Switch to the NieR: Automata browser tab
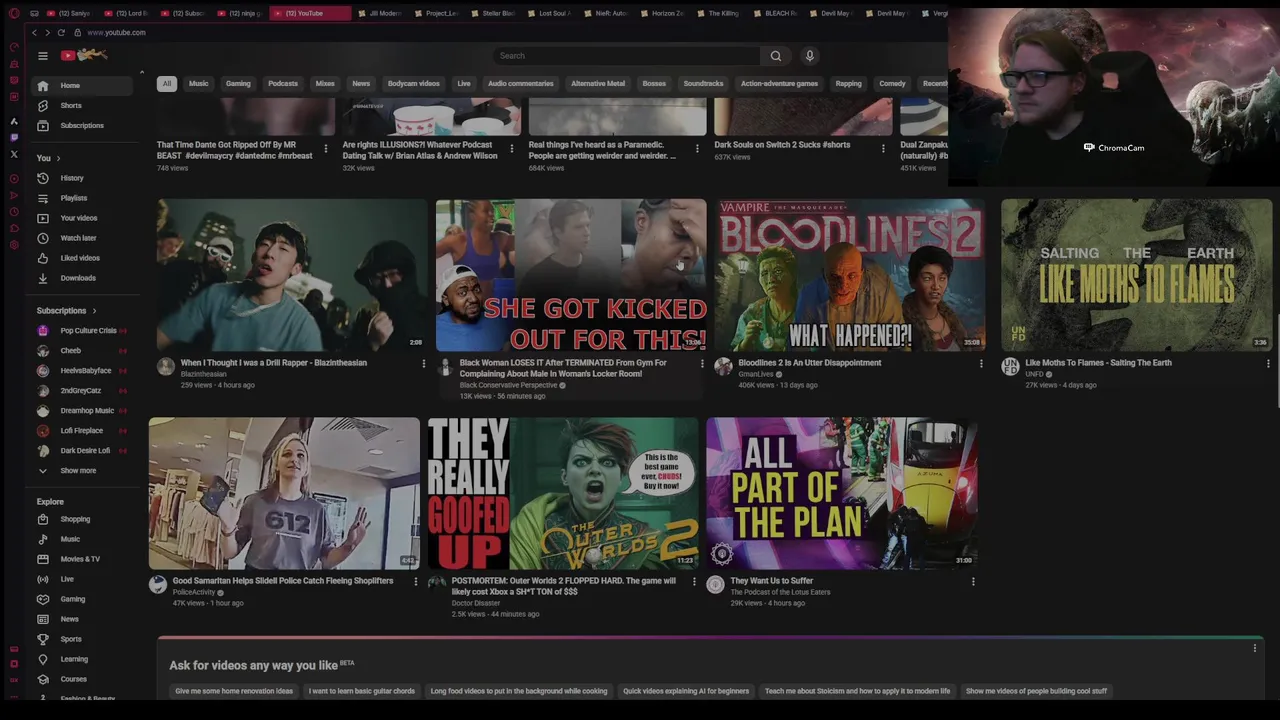Viewport: 1280px width, 720px height. (606, 14)
